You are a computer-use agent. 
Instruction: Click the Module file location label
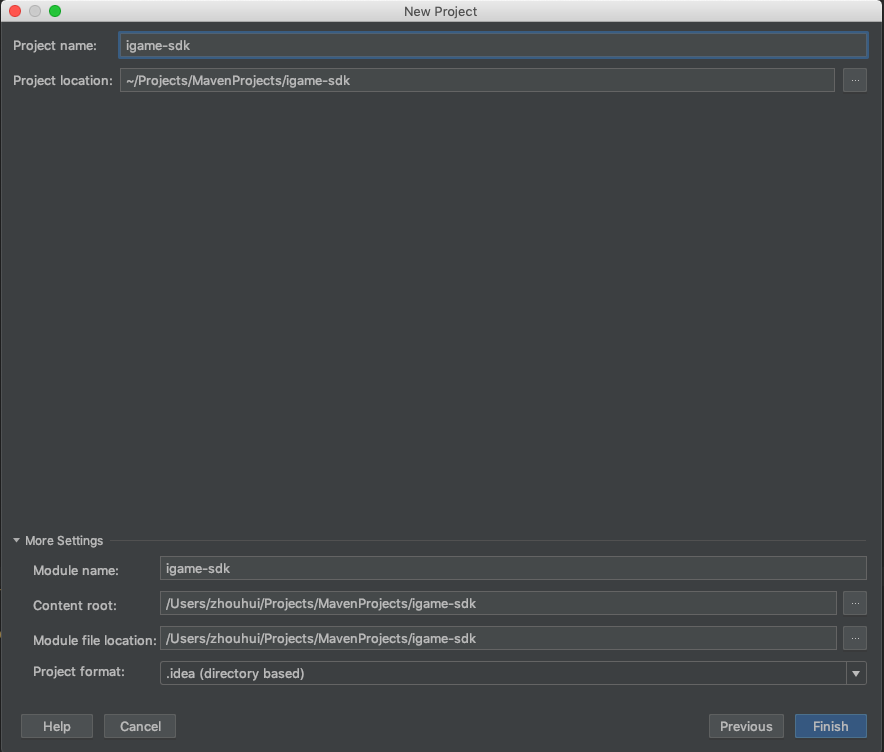click(95, 640)
